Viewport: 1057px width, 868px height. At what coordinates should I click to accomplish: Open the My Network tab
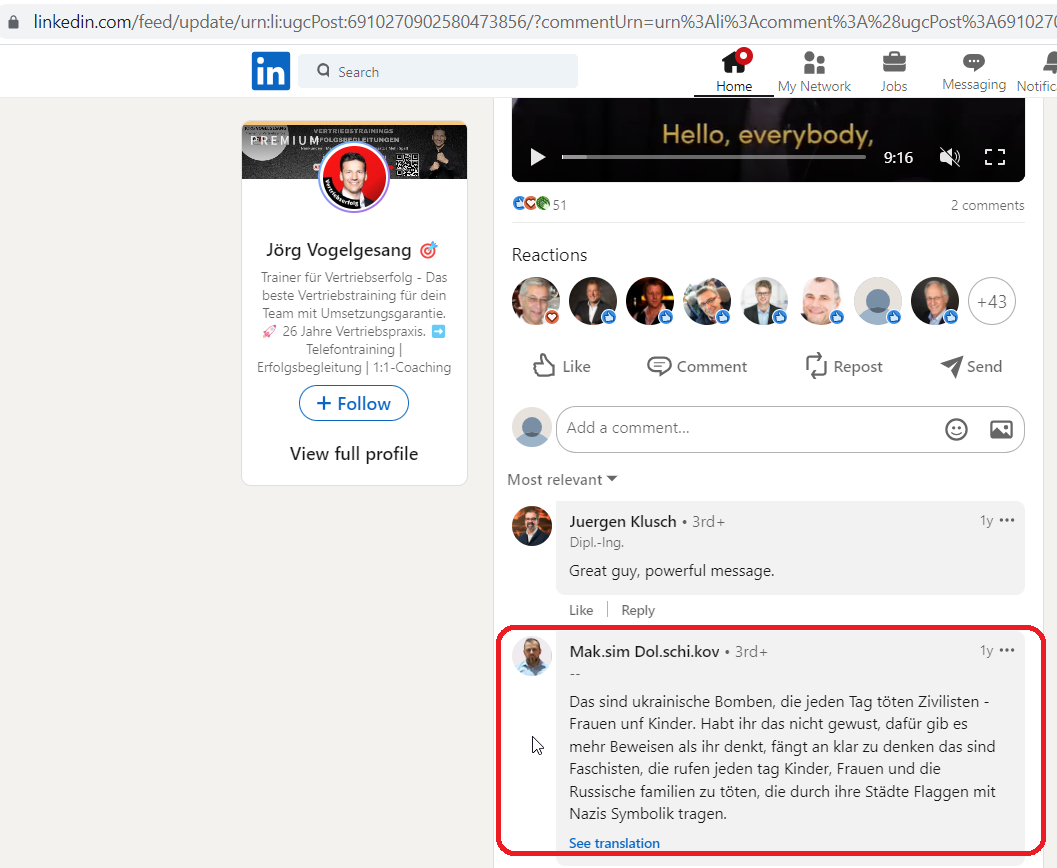point(814,71)
